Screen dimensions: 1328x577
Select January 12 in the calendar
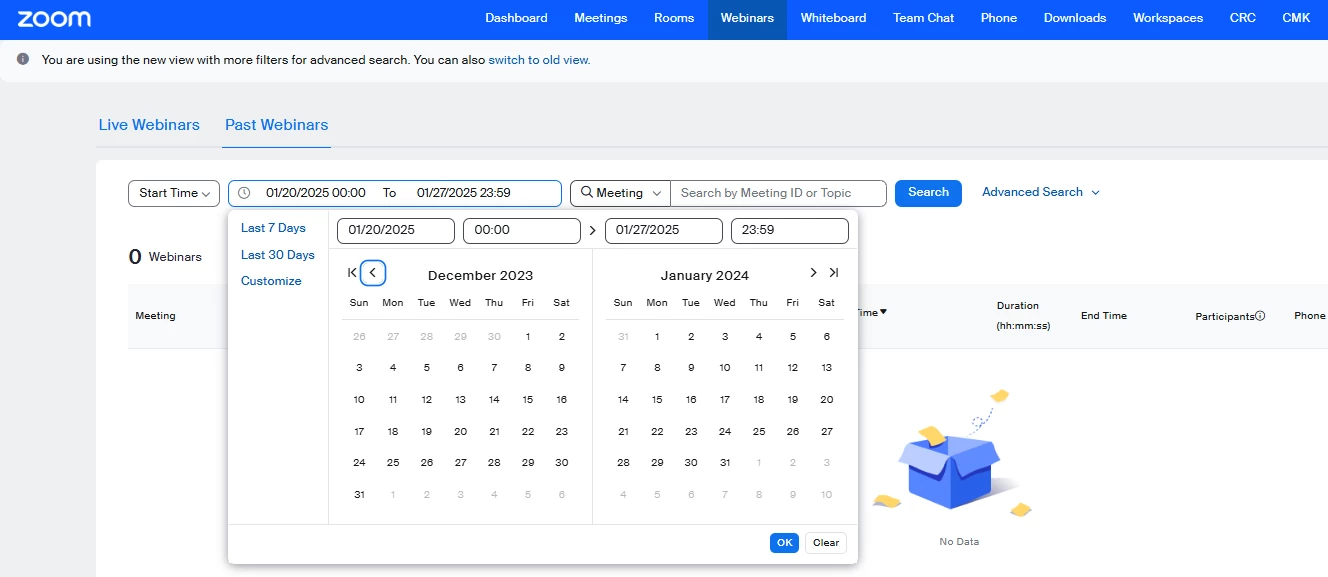[792, 368]
